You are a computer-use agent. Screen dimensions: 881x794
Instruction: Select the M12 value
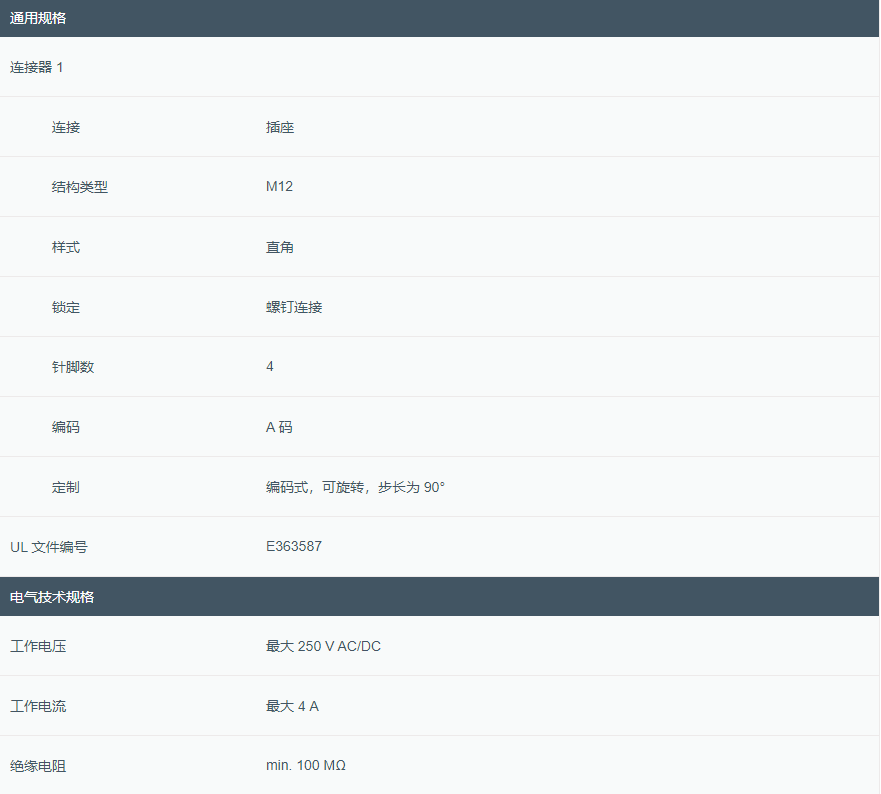(279, 187)
